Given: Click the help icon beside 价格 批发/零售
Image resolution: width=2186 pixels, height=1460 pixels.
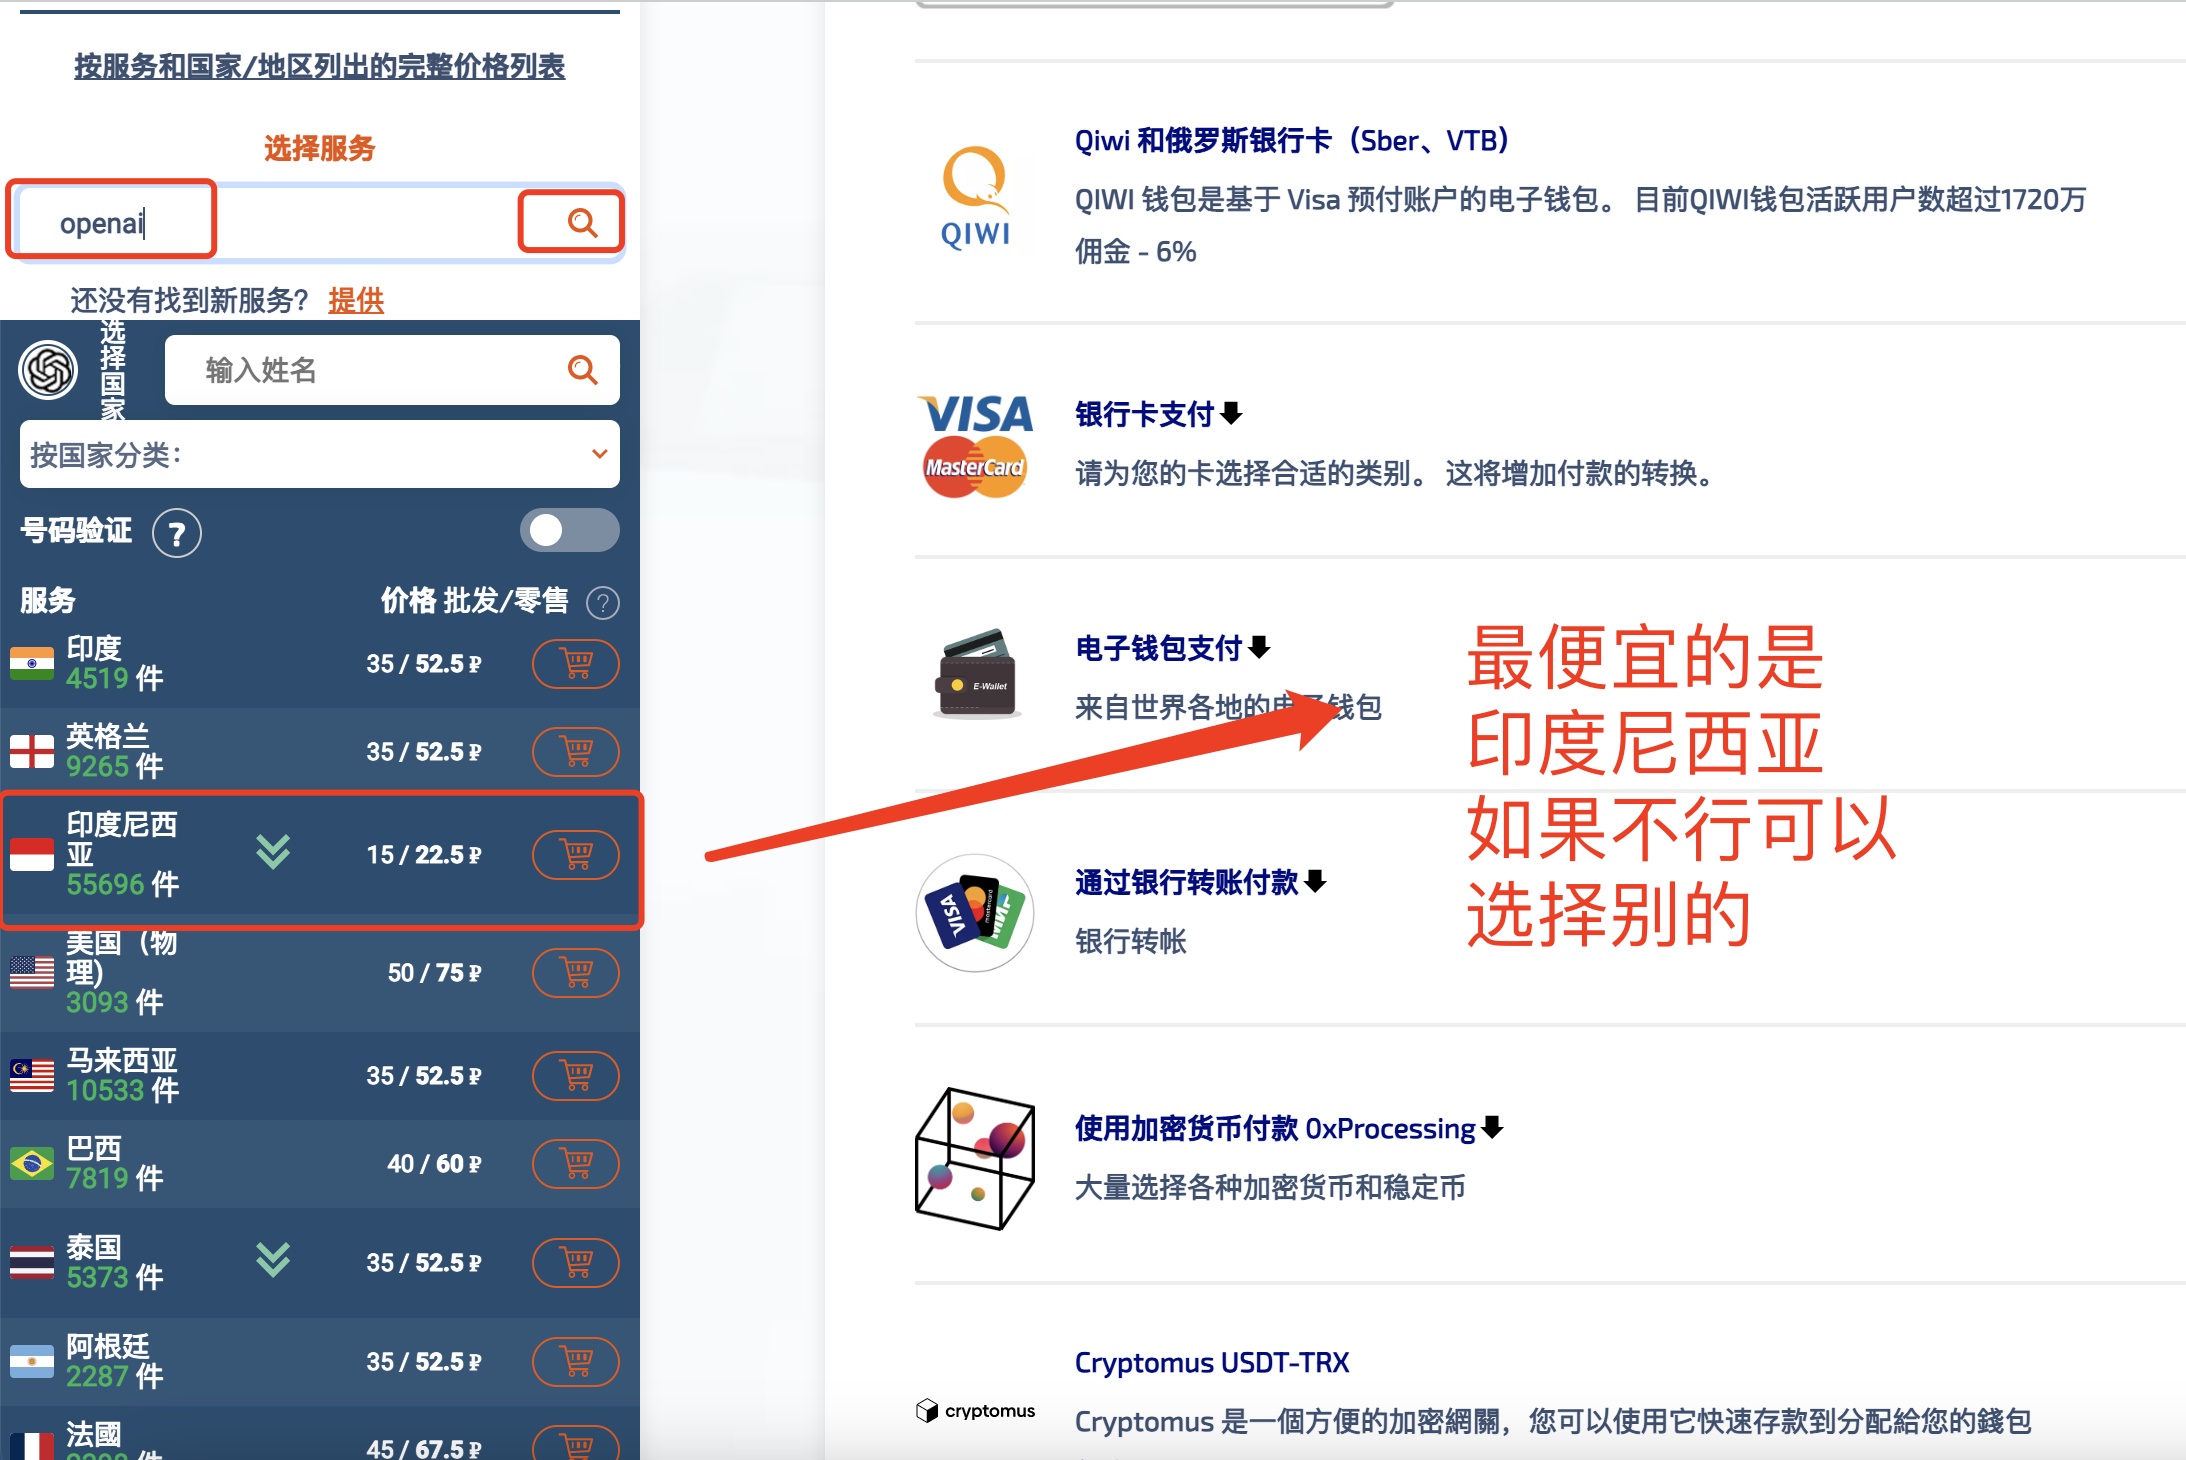Looking at the screenshot, I should click(x=603, y=603).
